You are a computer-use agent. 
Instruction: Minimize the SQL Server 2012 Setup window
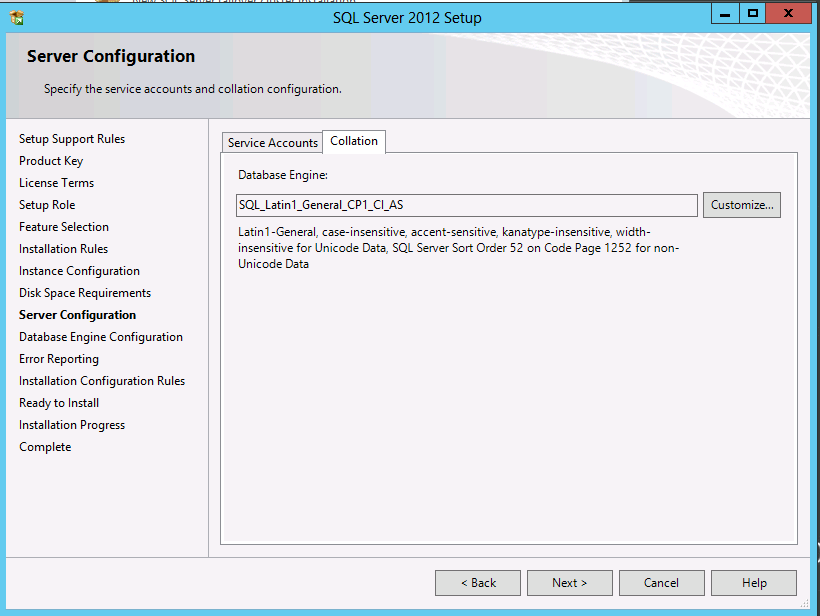coord(725,14)
